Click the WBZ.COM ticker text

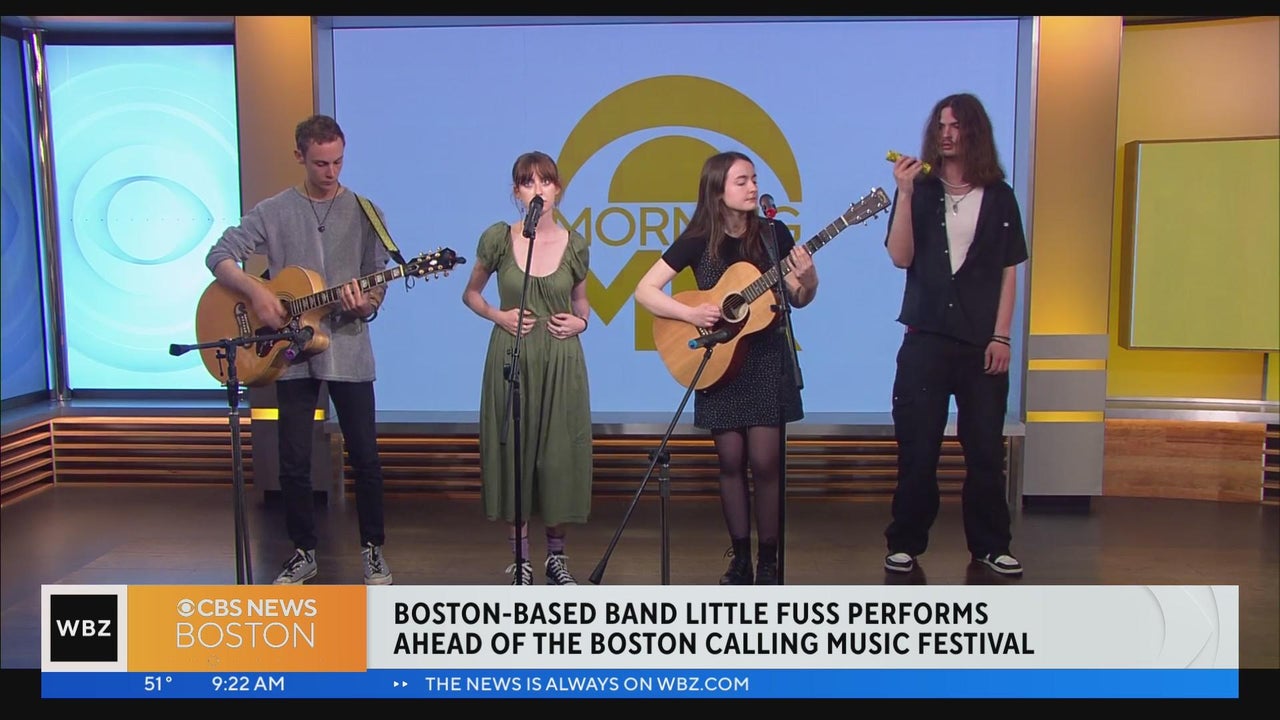click(587, 684)
